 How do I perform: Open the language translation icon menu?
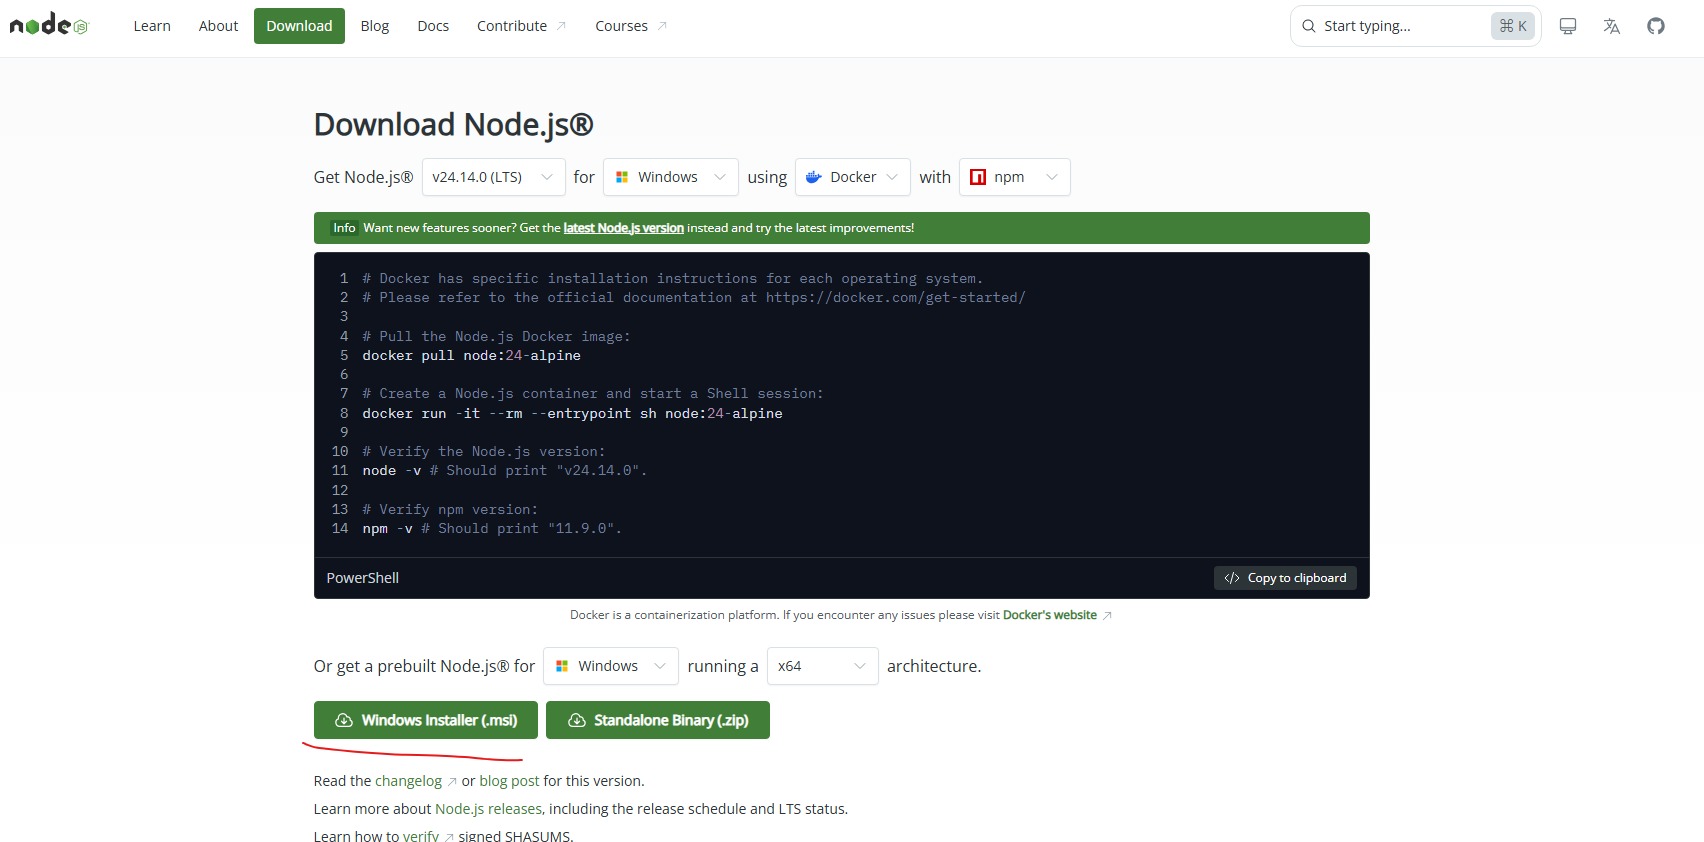pyautogui.click(x=1611, y=26)
